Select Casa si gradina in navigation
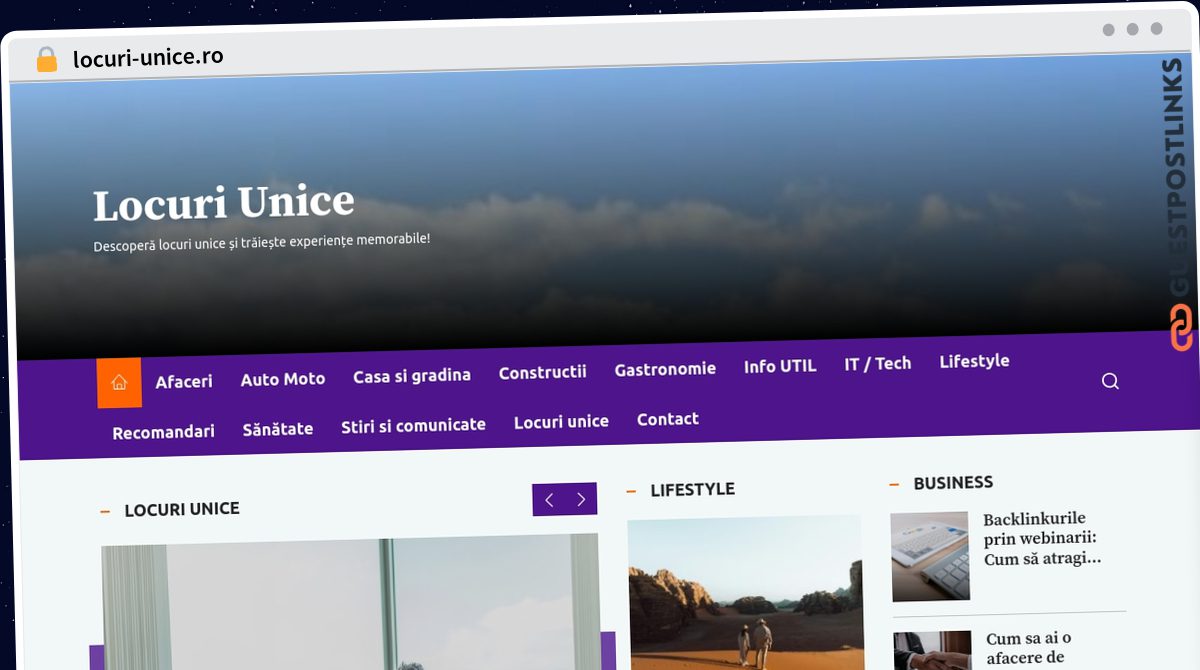The image size is (1200, 670). [412, 376]
